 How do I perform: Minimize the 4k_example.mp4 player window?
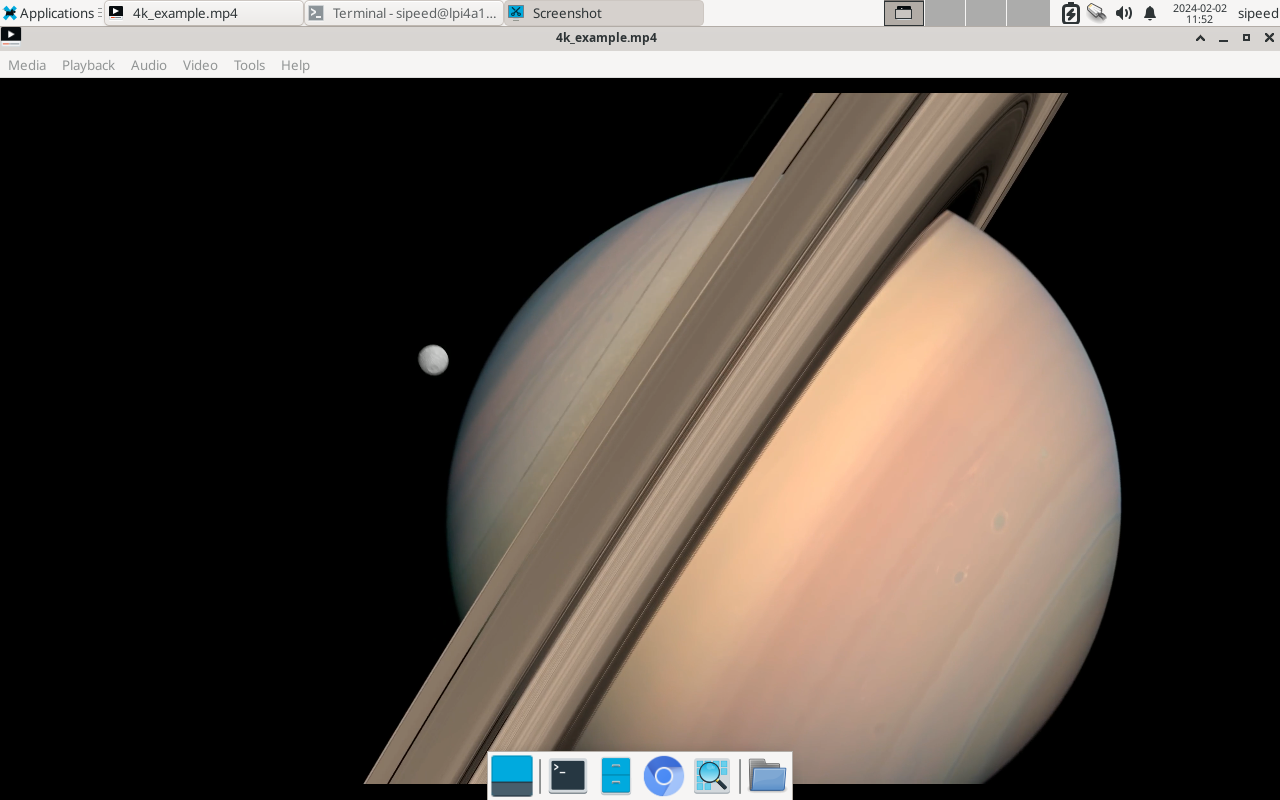point(1223,38)
